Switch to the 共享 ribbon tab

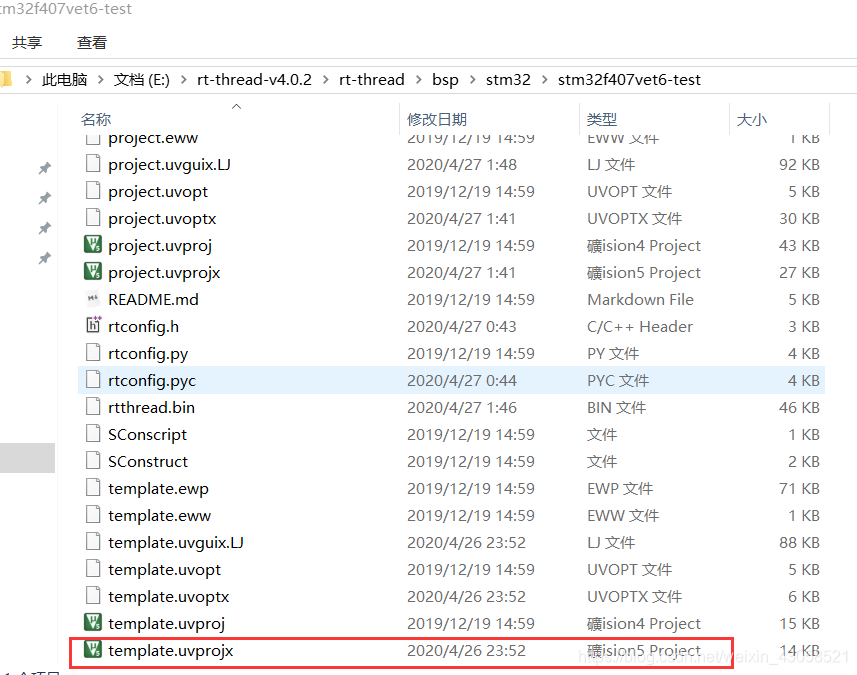27,42
